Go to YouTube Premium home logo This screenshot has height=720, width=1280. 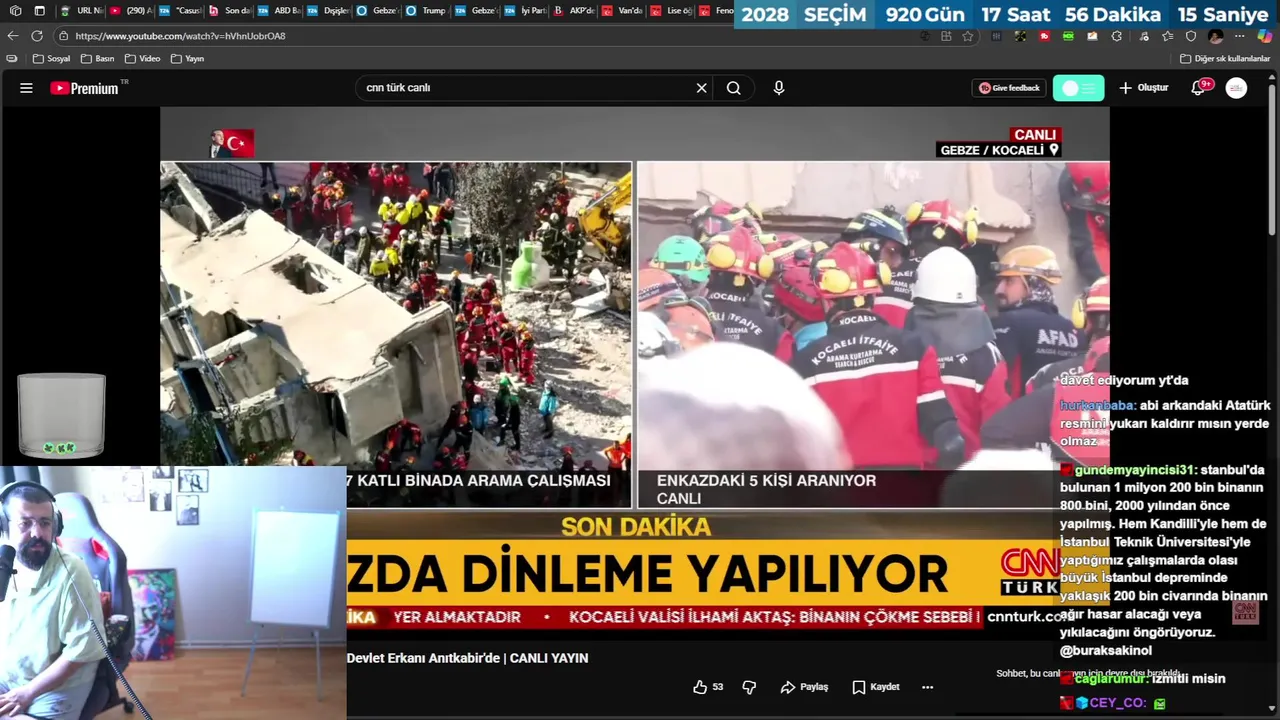(85, 88)
